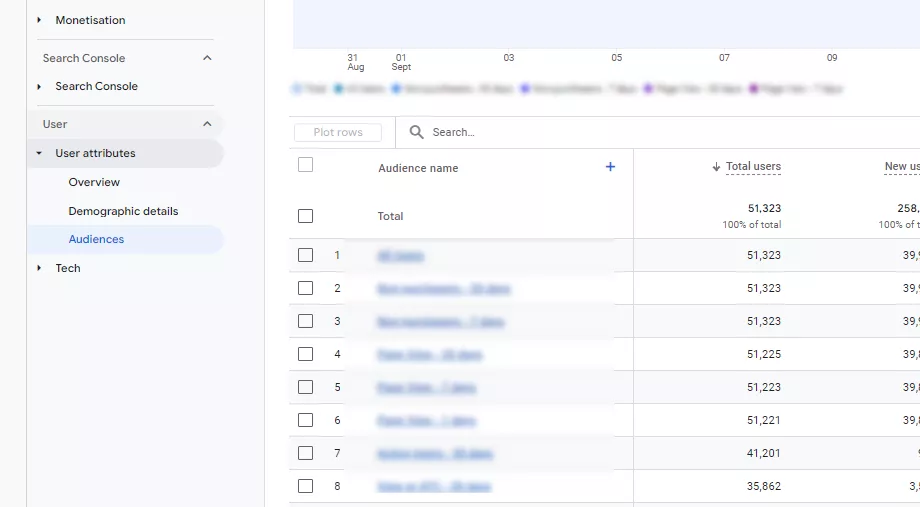Tick the checkbox for row 4
This screenshot has width=920, height=507.
[x=305, y=354]
